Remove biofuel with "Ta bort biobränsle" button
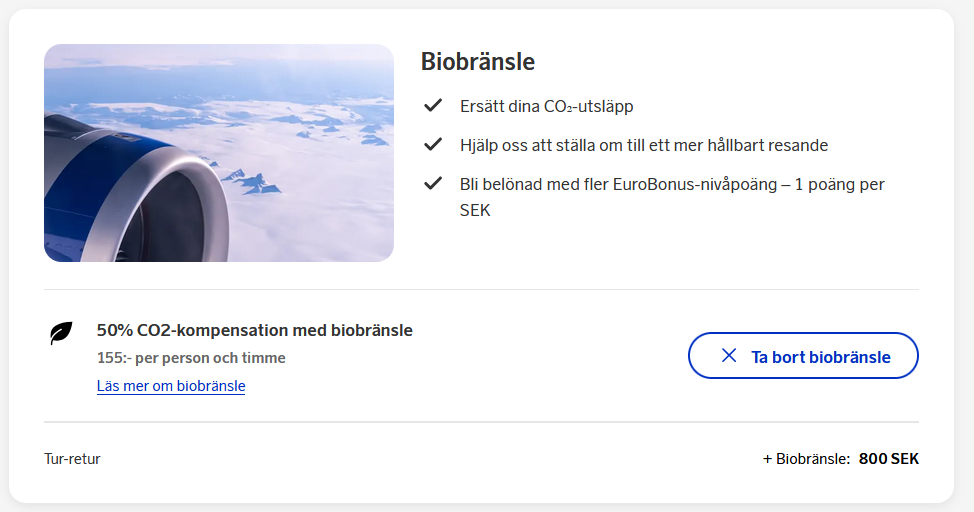This screenshot has height=512, width=974. click(803, 356)
